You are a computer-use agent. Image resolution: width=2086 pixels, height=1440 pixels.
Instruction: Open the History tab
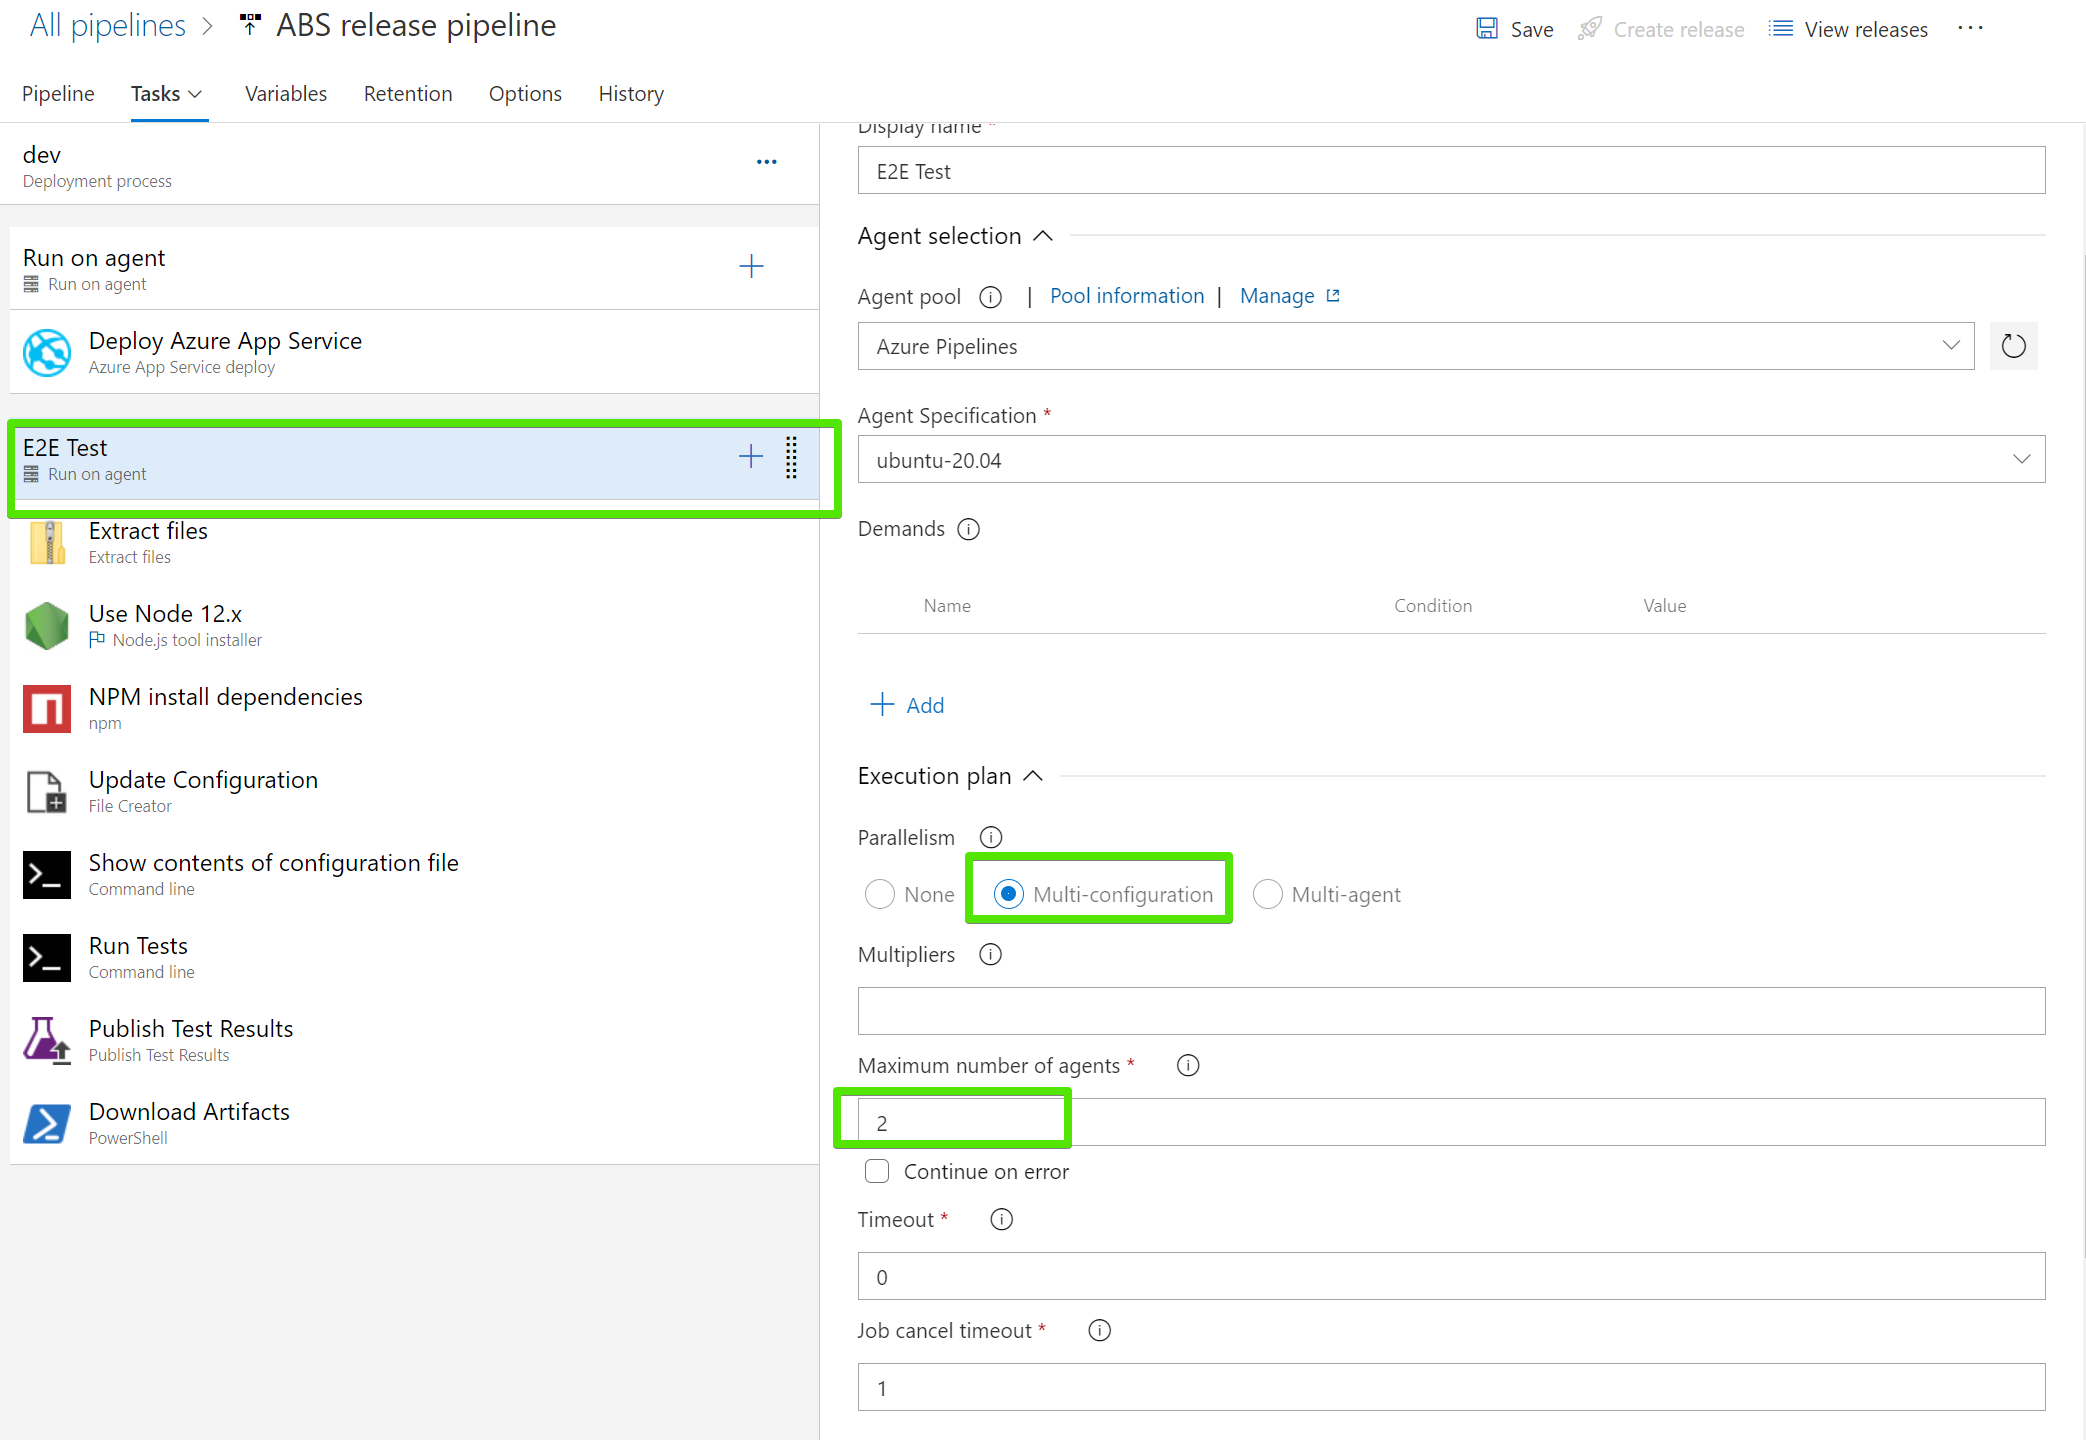point(631,94)
